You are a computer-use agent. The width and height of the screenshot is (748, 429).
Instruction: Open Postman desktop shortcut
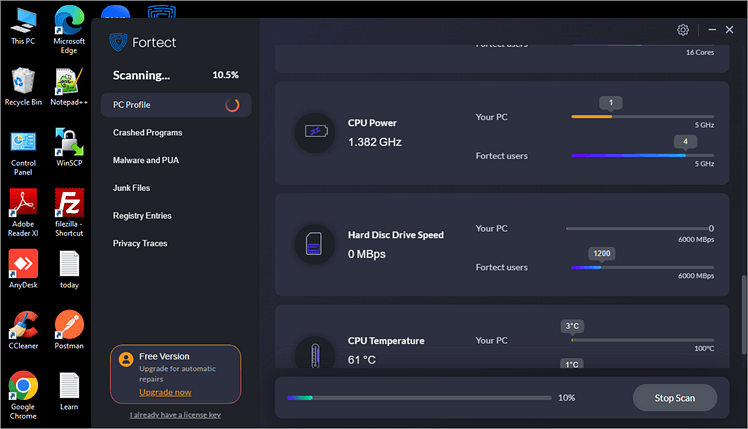69,325
